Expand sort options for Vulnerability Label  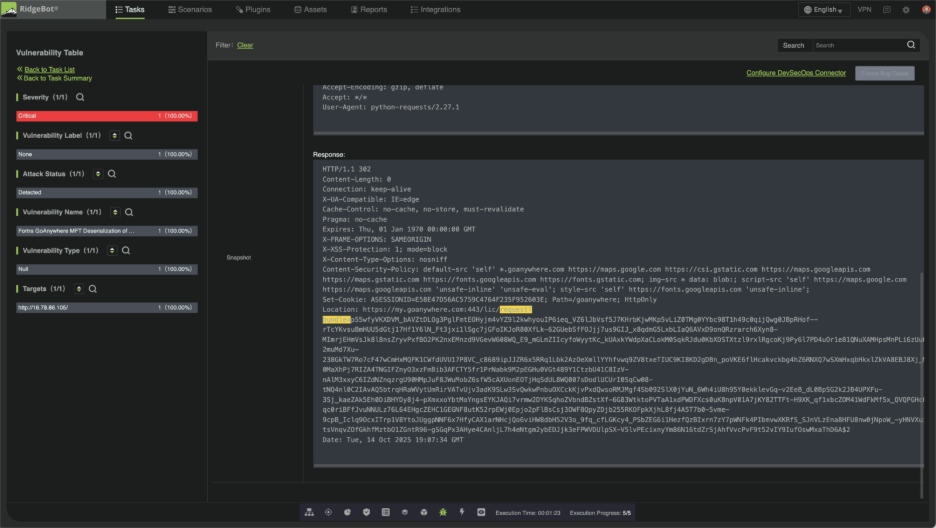coord(114,135)
